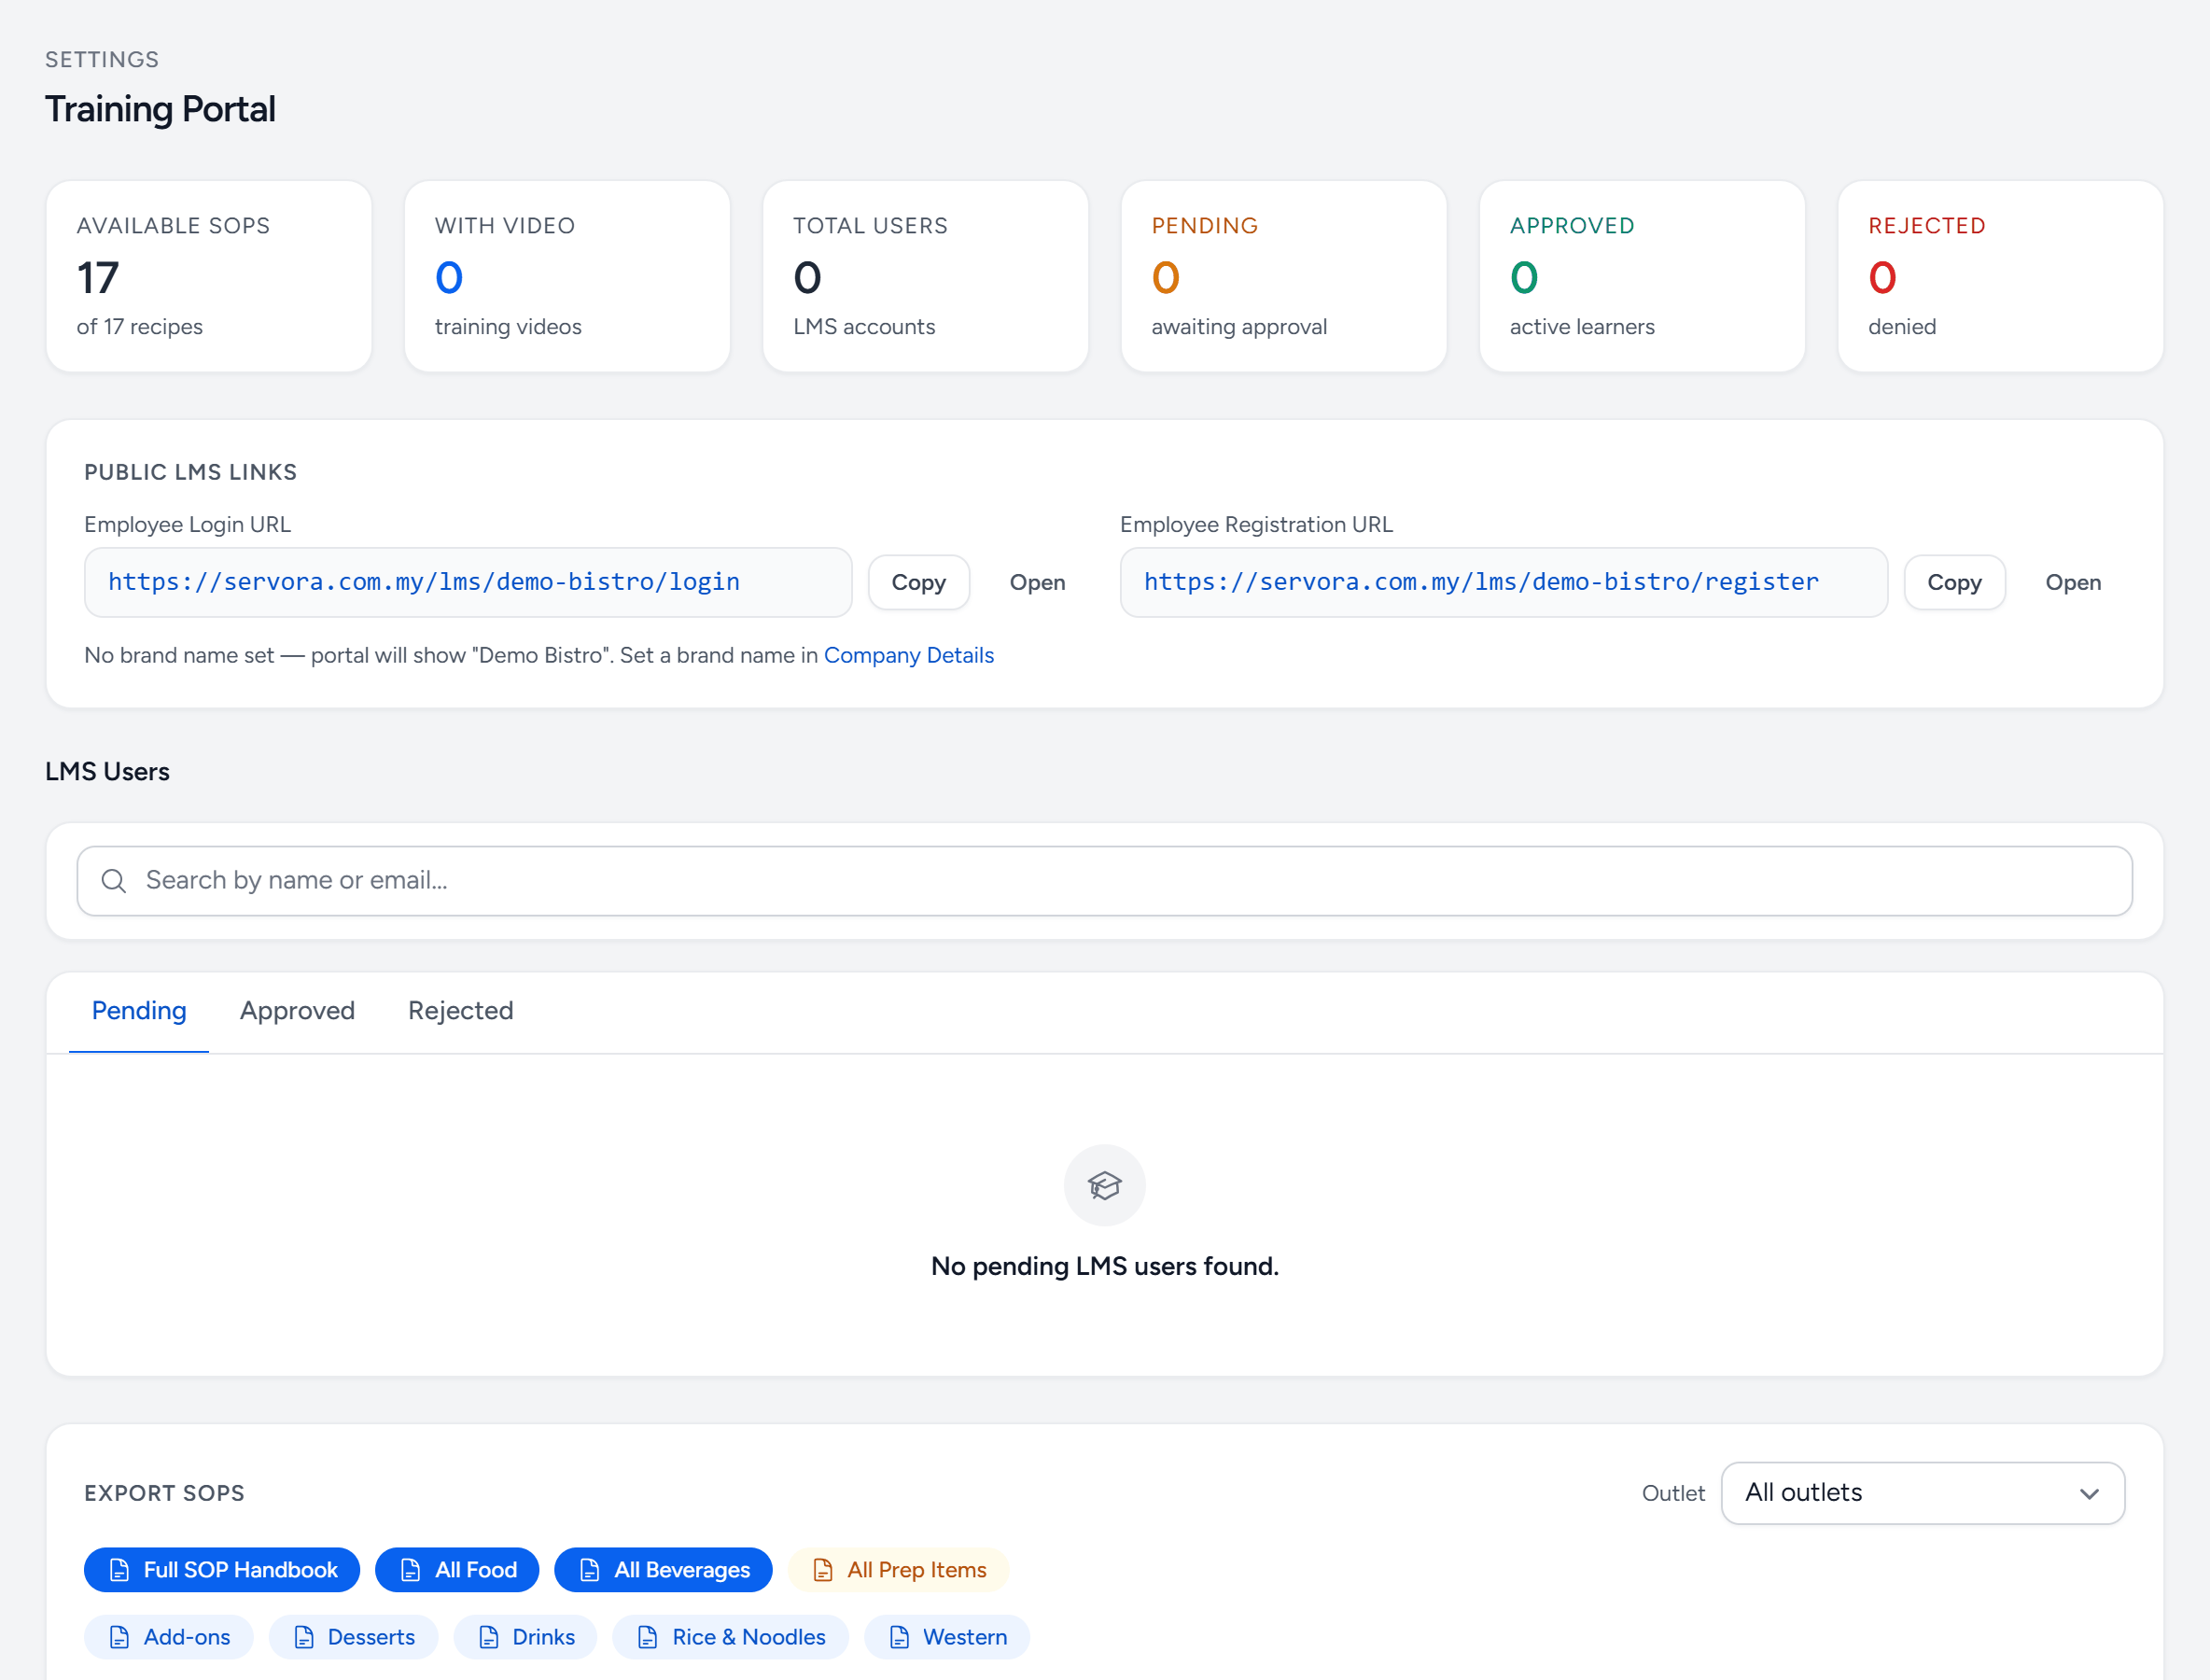Export the Desserts category SOPs

point(353,1637)
